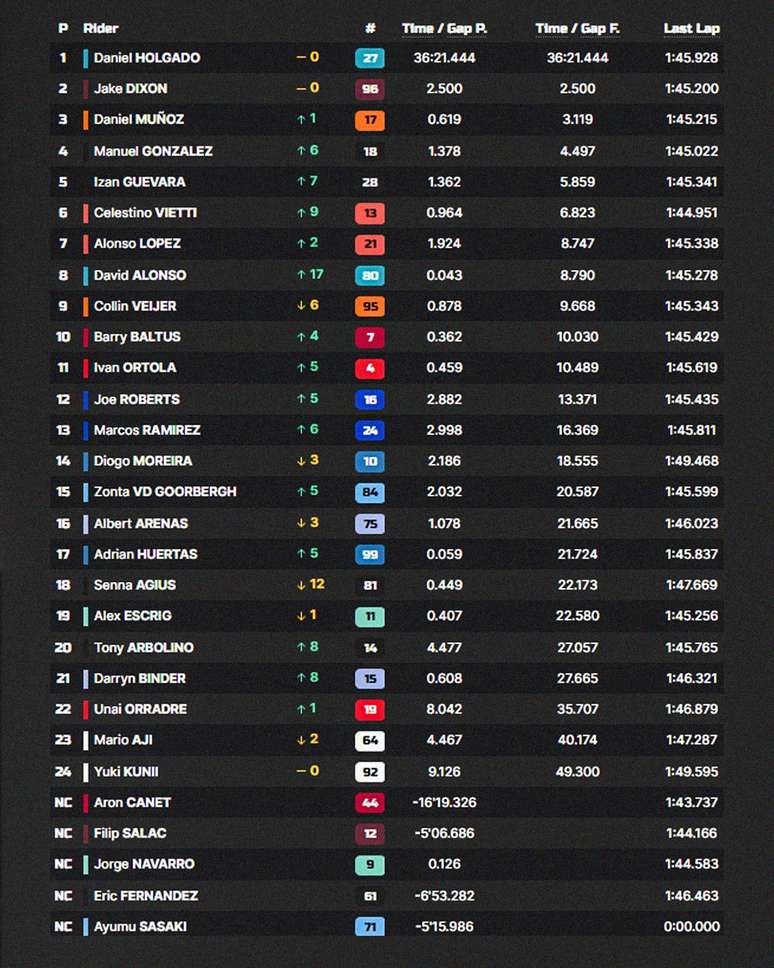Click David ALONSO's number 80 badge

[370, 275]
